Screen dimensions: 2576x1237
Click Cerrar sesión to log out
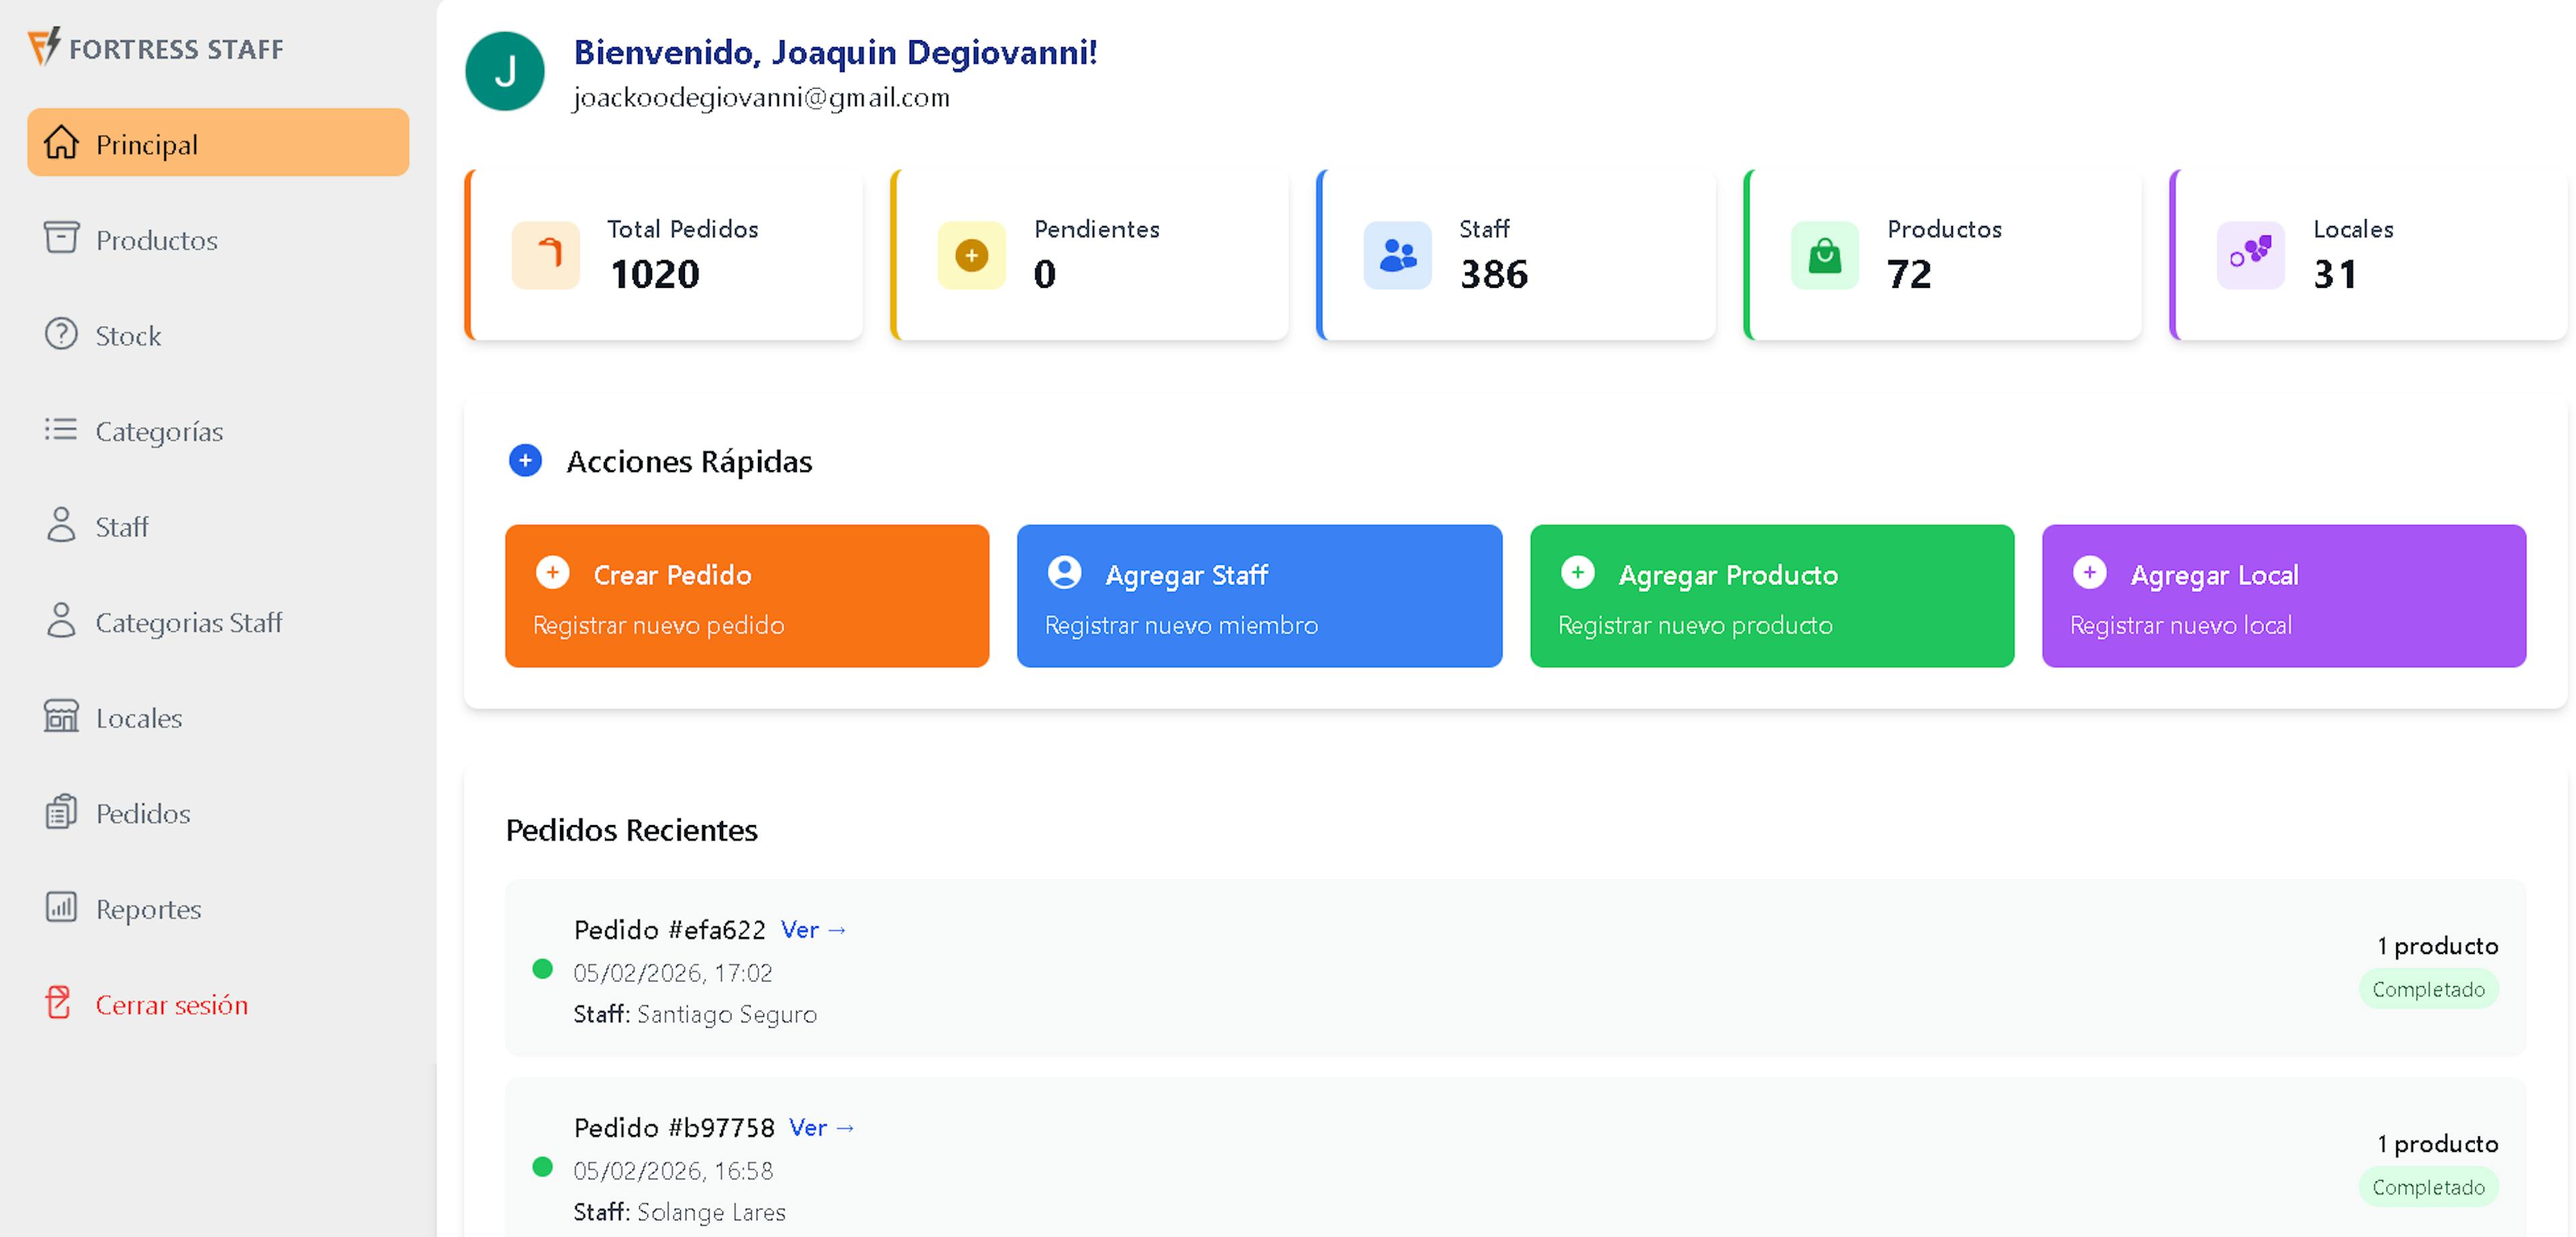click(171, 1004)
